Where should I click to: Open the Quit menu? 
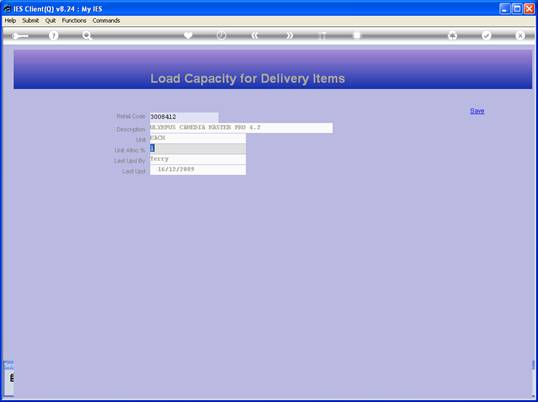click(x=50, y=21)
